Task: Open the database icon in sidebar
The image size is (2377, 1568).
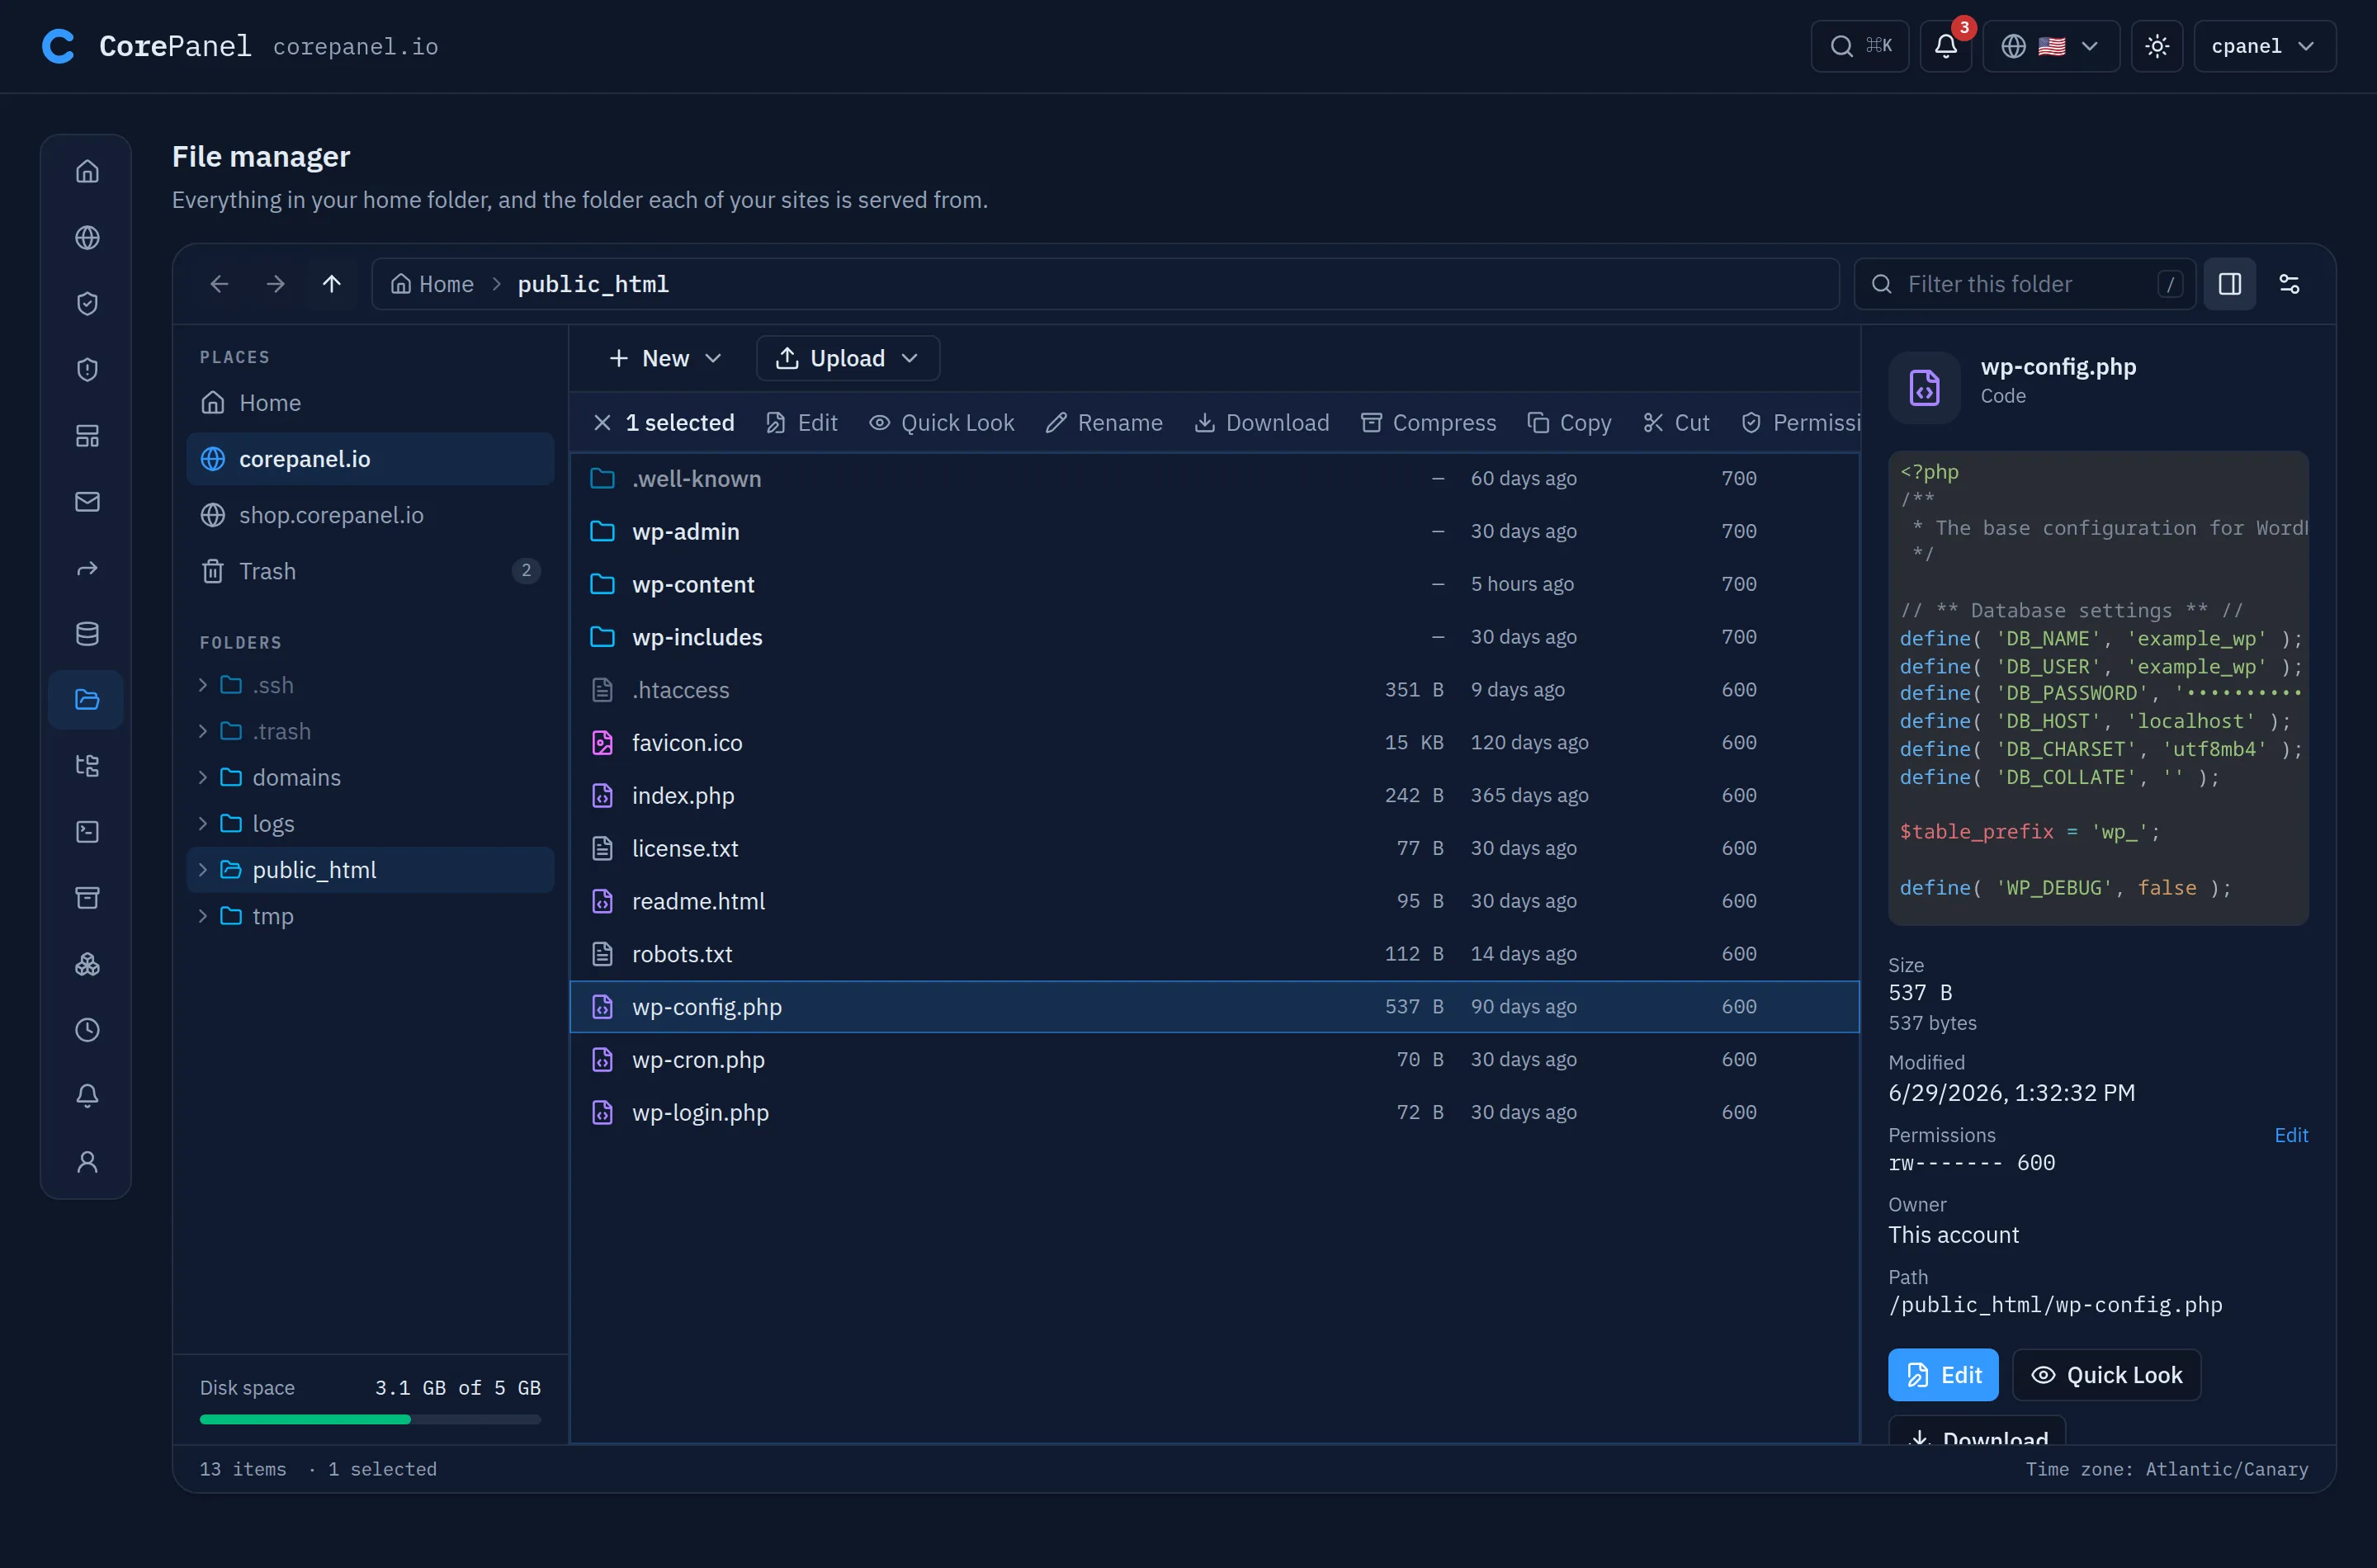Action: (x=87, y=634)
